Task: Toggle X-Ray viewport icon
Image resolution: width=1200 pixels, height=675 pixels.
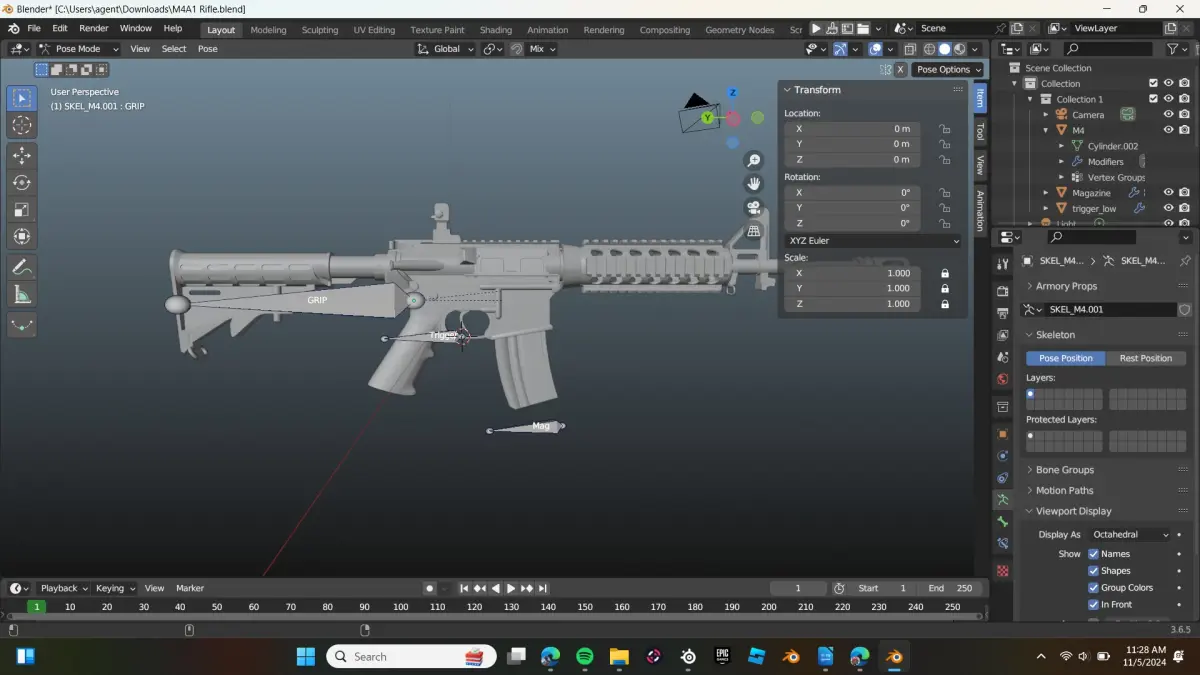Action: click(910, 49)
